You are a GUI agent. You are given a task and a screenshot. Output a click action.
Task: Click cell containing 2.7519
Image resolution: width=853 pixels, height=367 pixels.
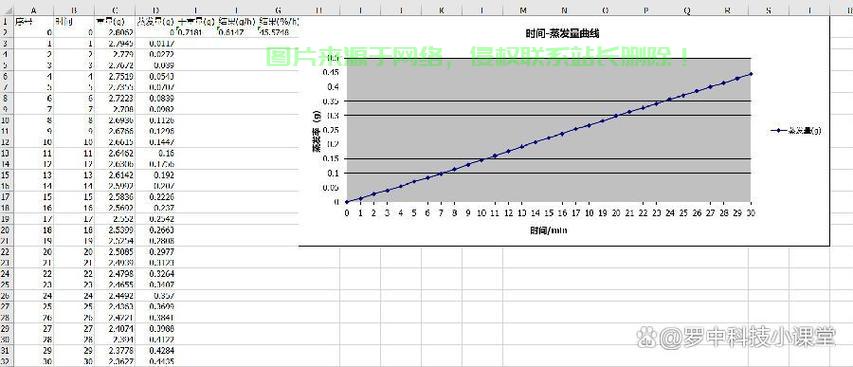point(115,77)
